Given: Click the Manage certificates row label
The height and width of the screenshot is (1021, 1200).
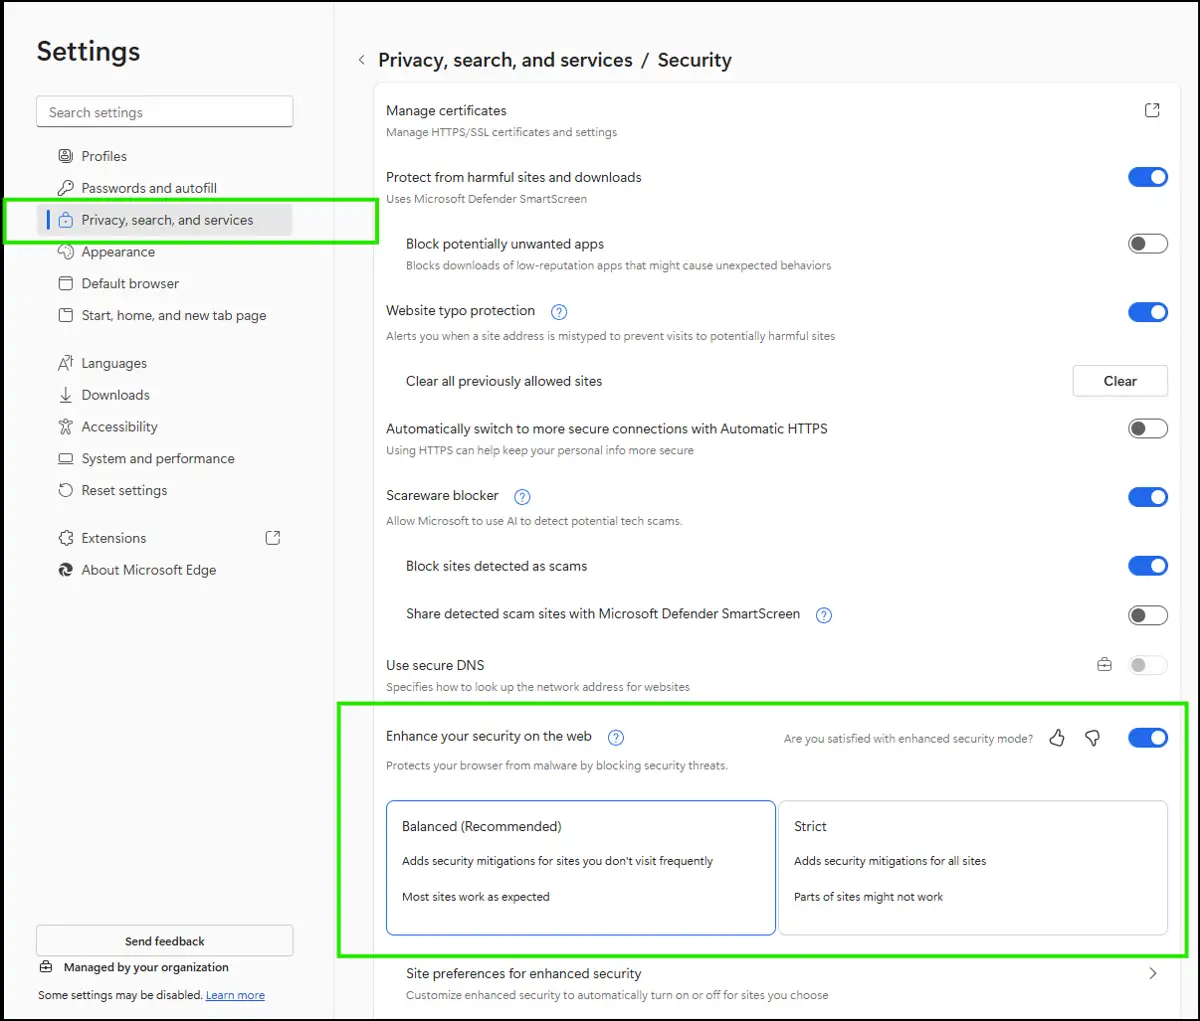Looking at the screenshot, I should [x=446, y=111].
